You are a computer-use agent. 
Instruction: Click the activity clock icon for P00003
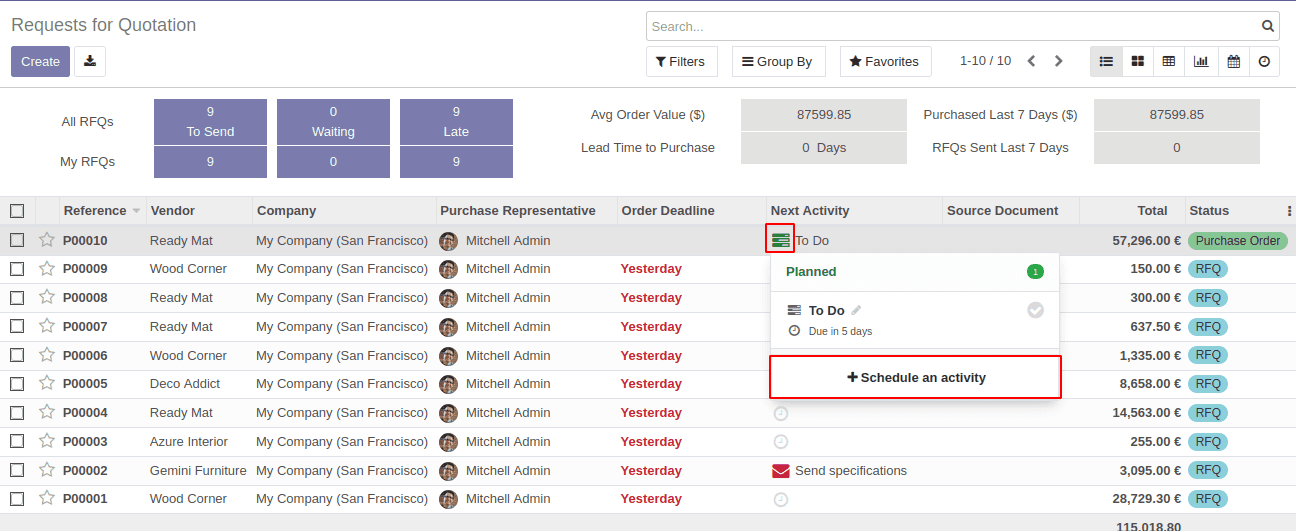click(781, 441)
